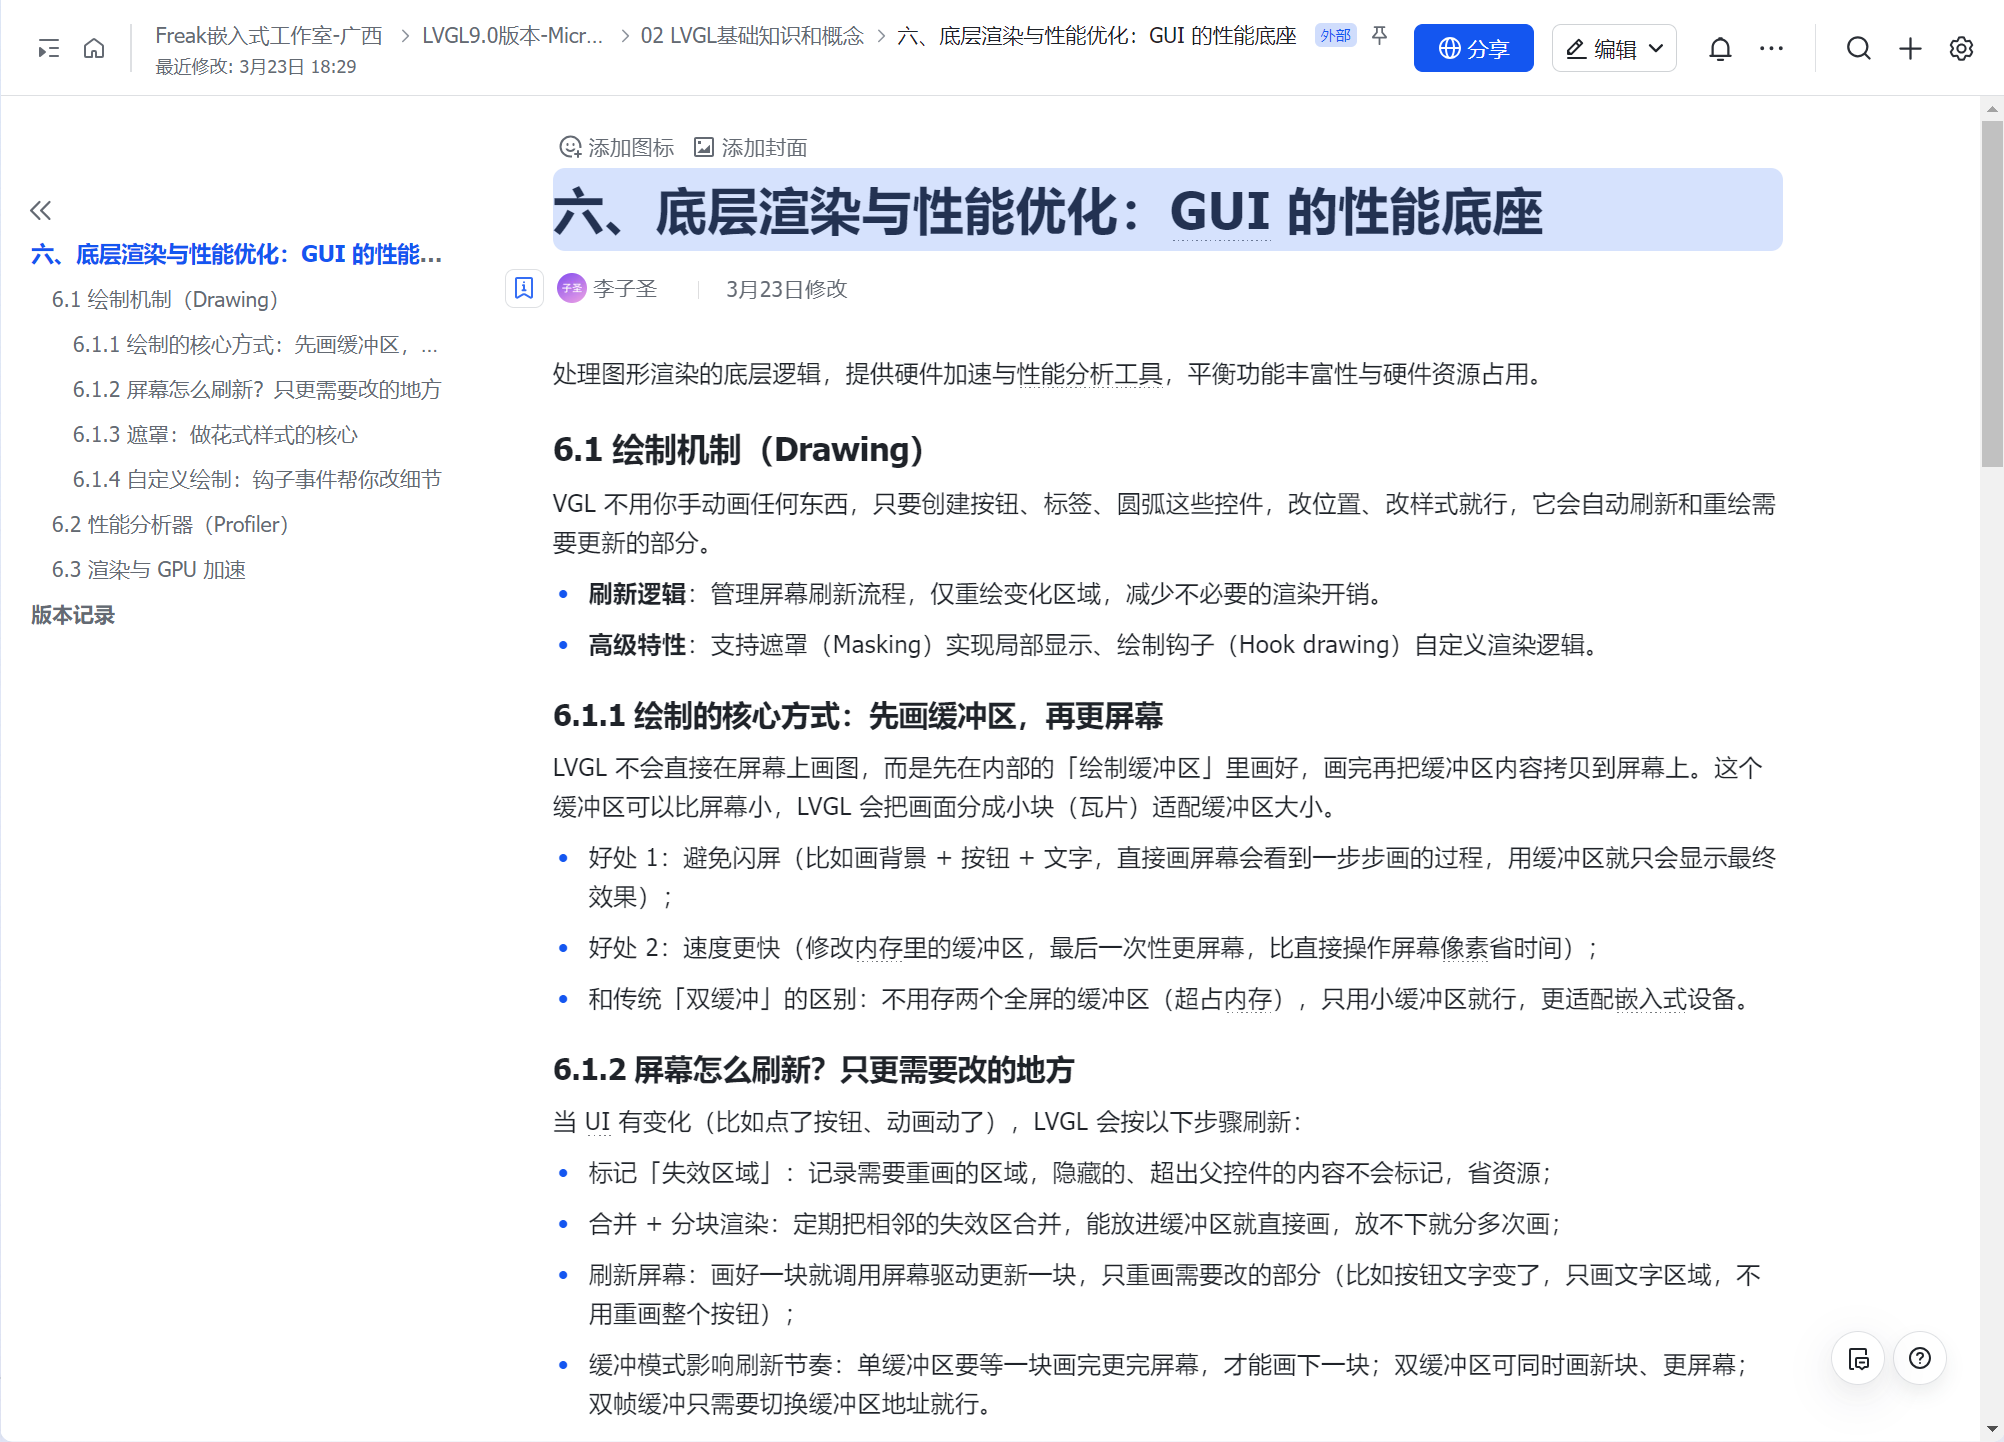Click the floating document comments icon
This screenshot has height=1442, width=2004.
[x=1858, y=1358]
